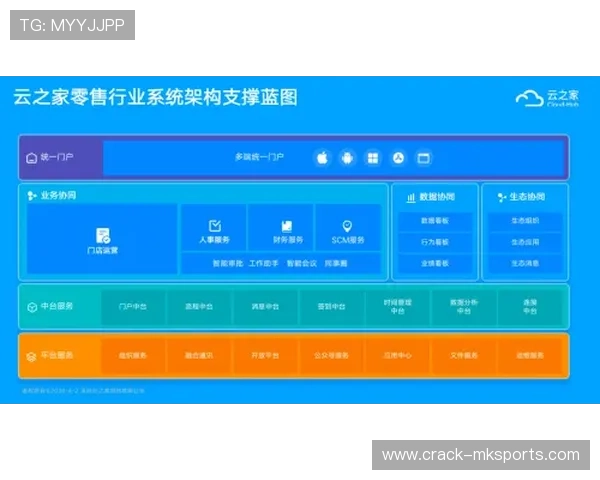Click the 业务协同 node icon
The width and height of the screenshot is (600, 480).
(x=32, y=196)
